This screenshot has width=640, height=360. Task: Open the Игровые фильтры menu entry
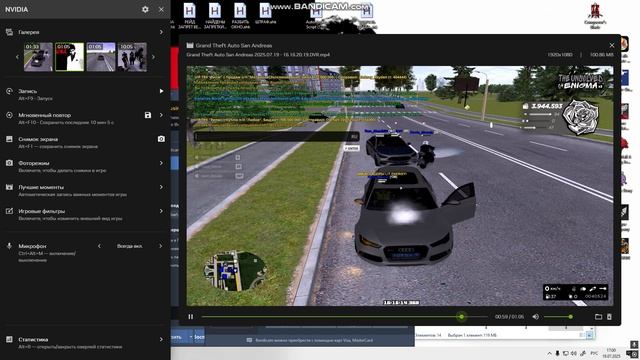85,214
